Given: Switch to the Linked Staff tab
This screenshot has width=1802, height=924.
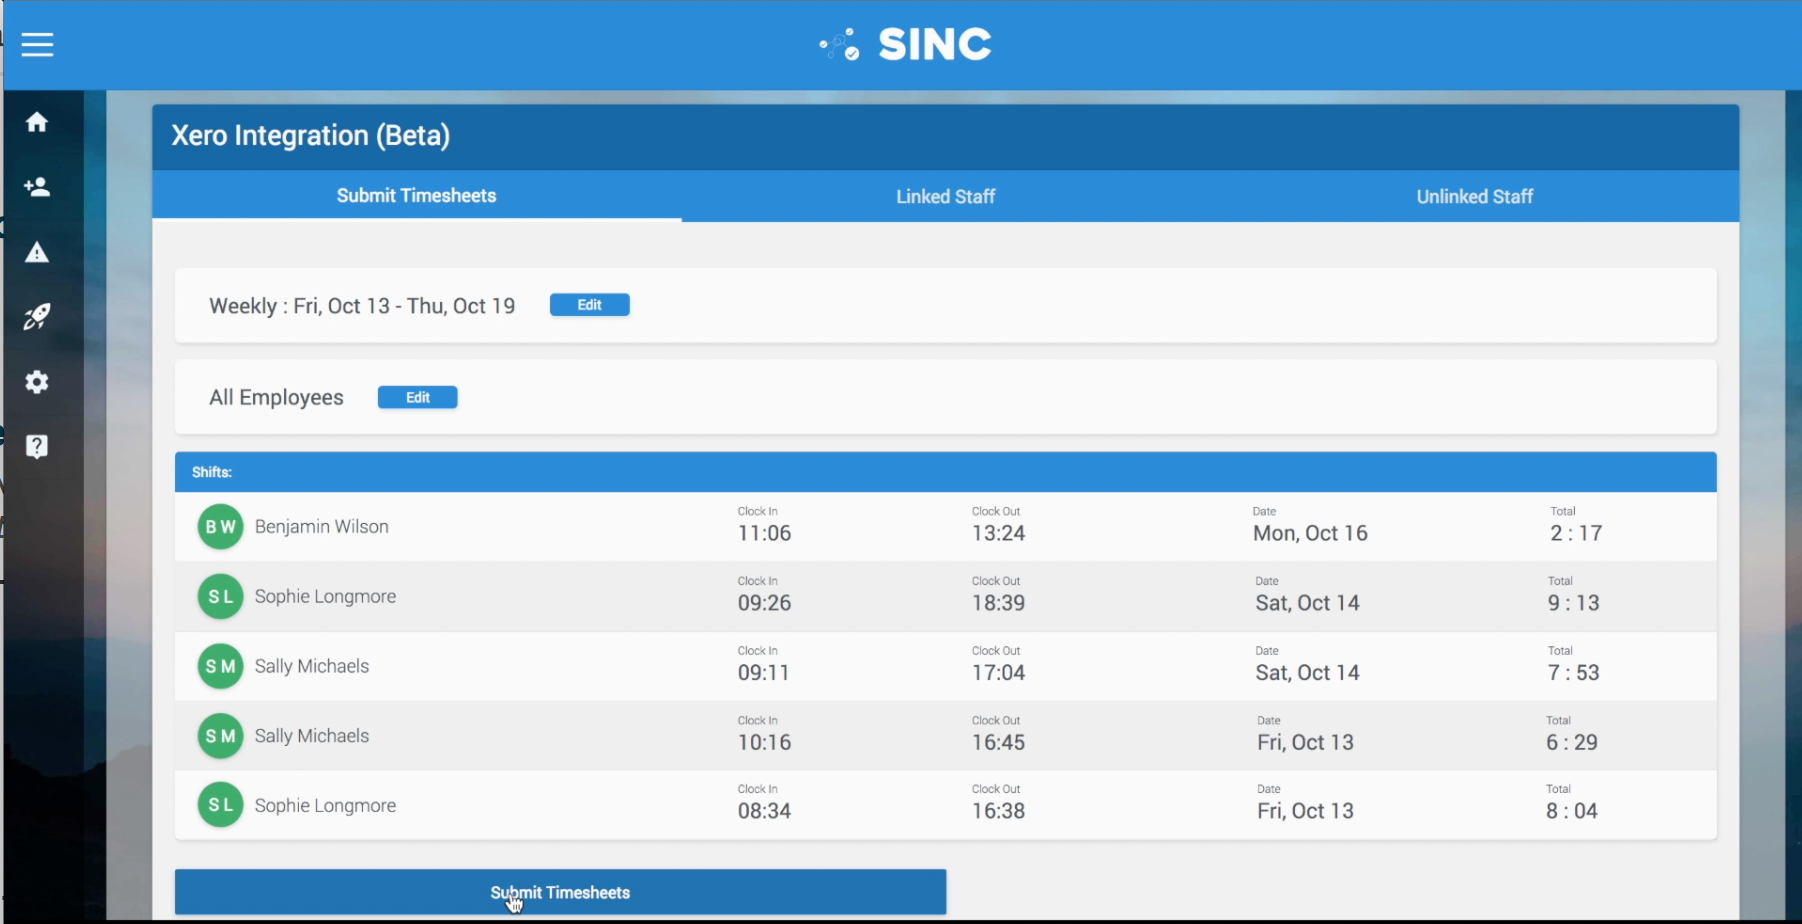Looking at the screenshot, I should [x=945, y=196].
